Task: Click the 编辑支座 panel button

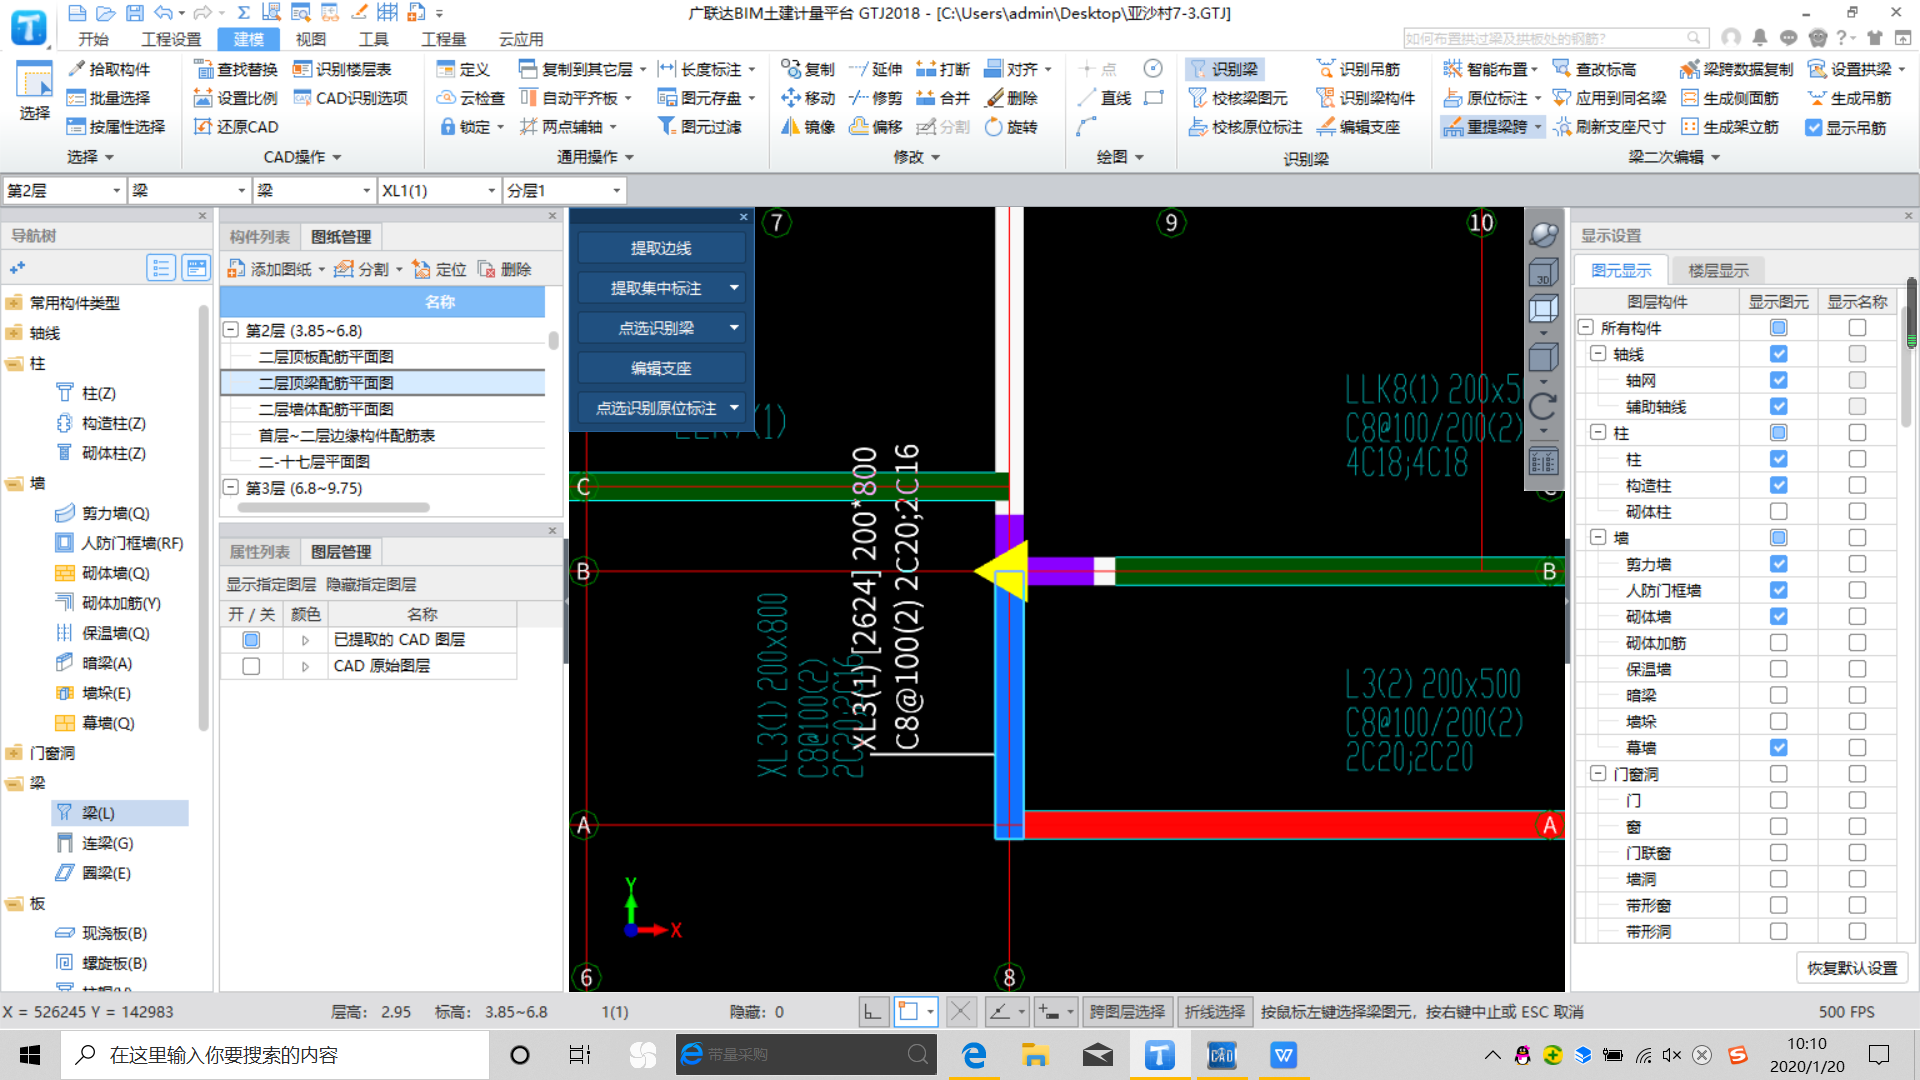Action: [661, 368]
